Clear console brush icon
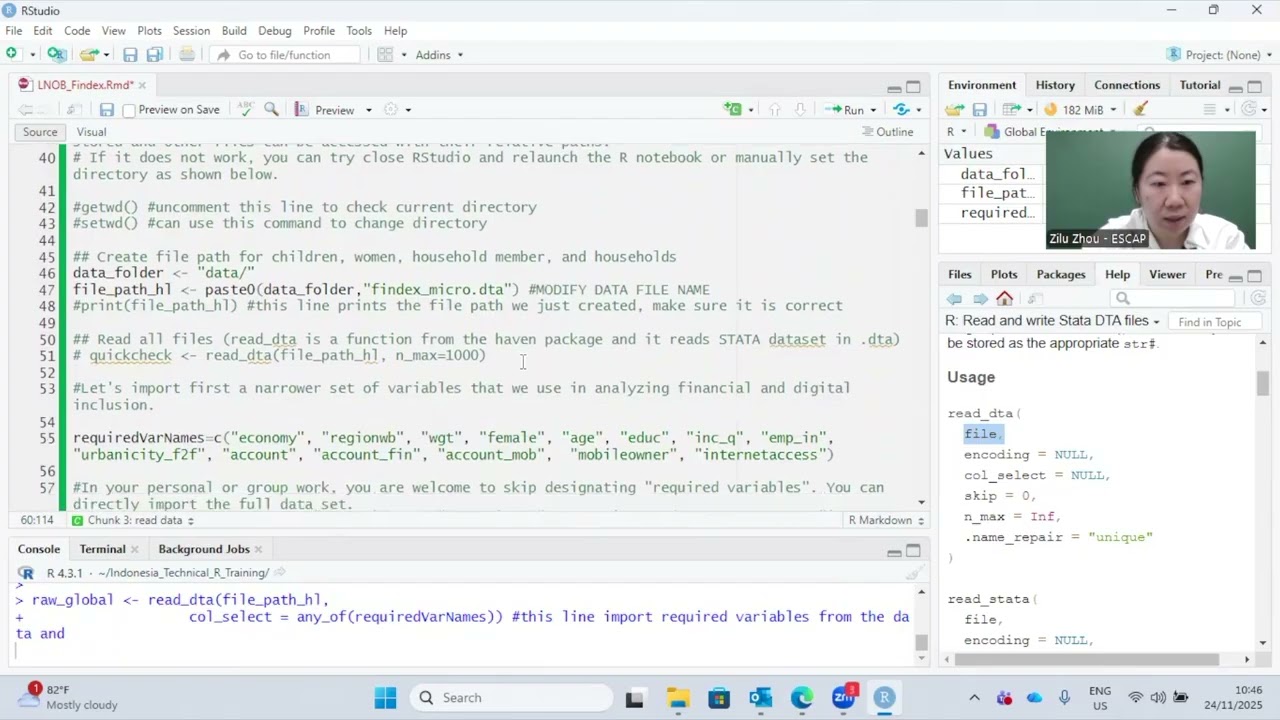Screen dimensions: 1280x720 click(x=913, y=573)
